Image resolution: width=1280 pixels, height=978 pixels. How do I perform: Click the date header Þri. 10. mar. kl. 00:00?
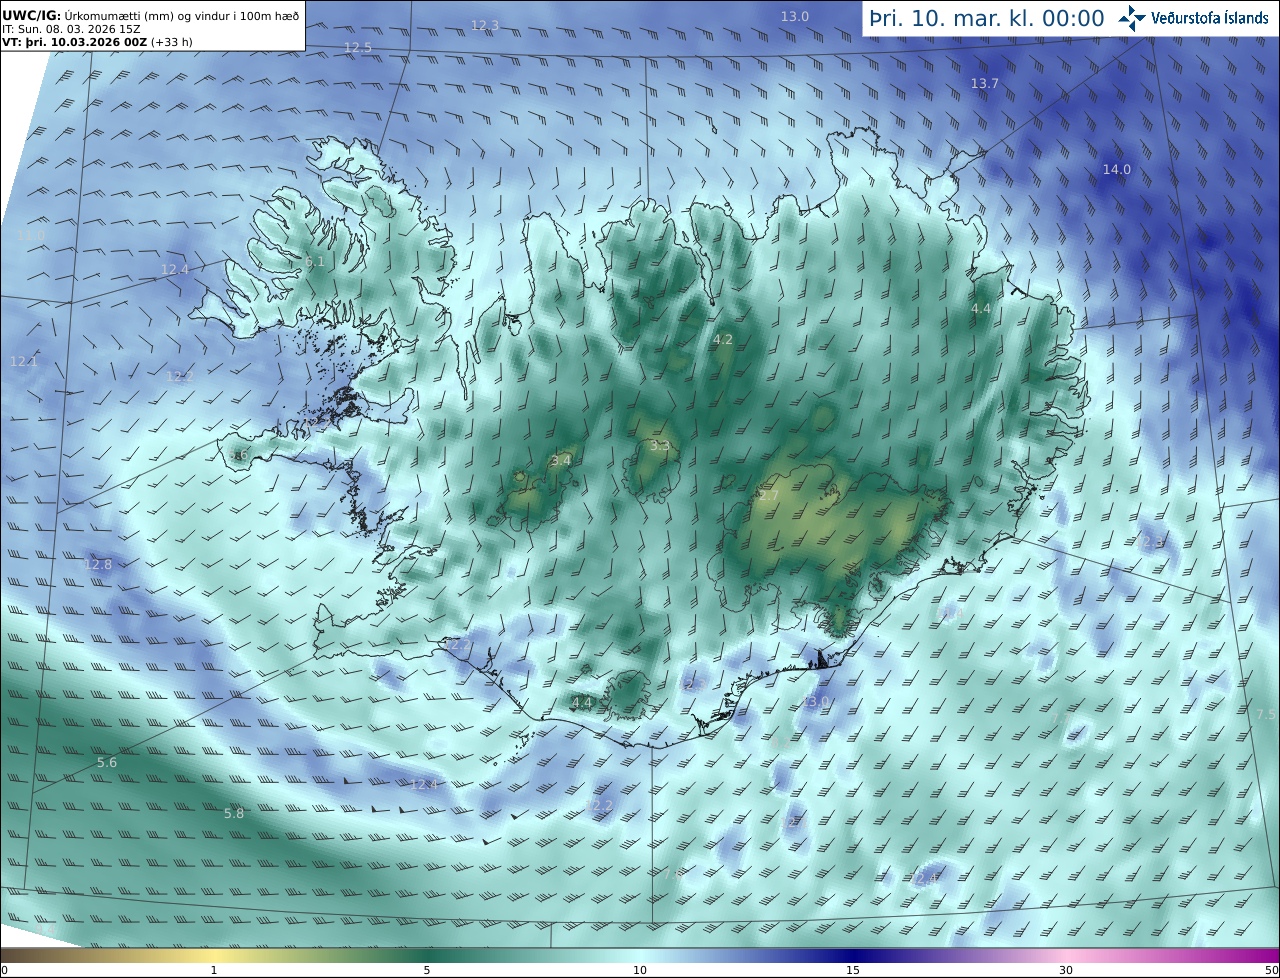[x=986, y=18]
